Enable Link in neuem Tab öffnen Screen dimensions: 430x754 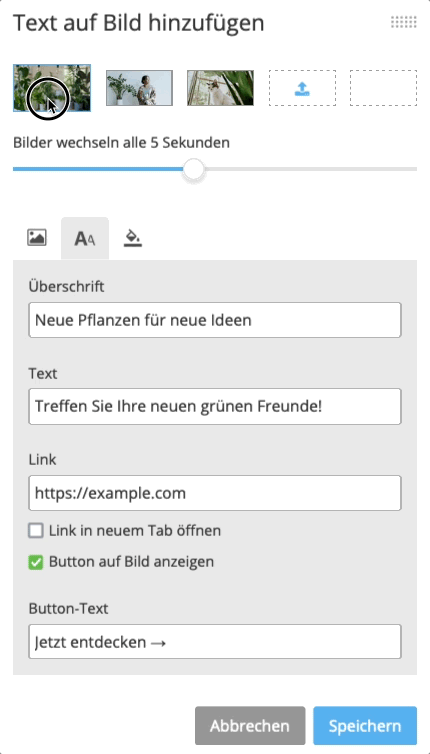pyautogui.click(x=36, y=531)
